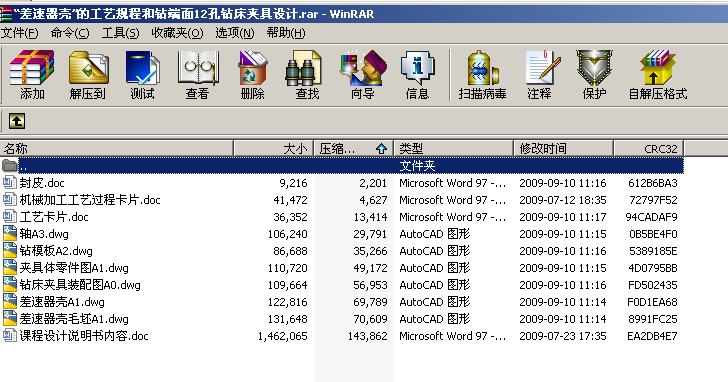Open the 收藏夹(O) menu
This screenshot has width=728, height=382.
point(177,33)
